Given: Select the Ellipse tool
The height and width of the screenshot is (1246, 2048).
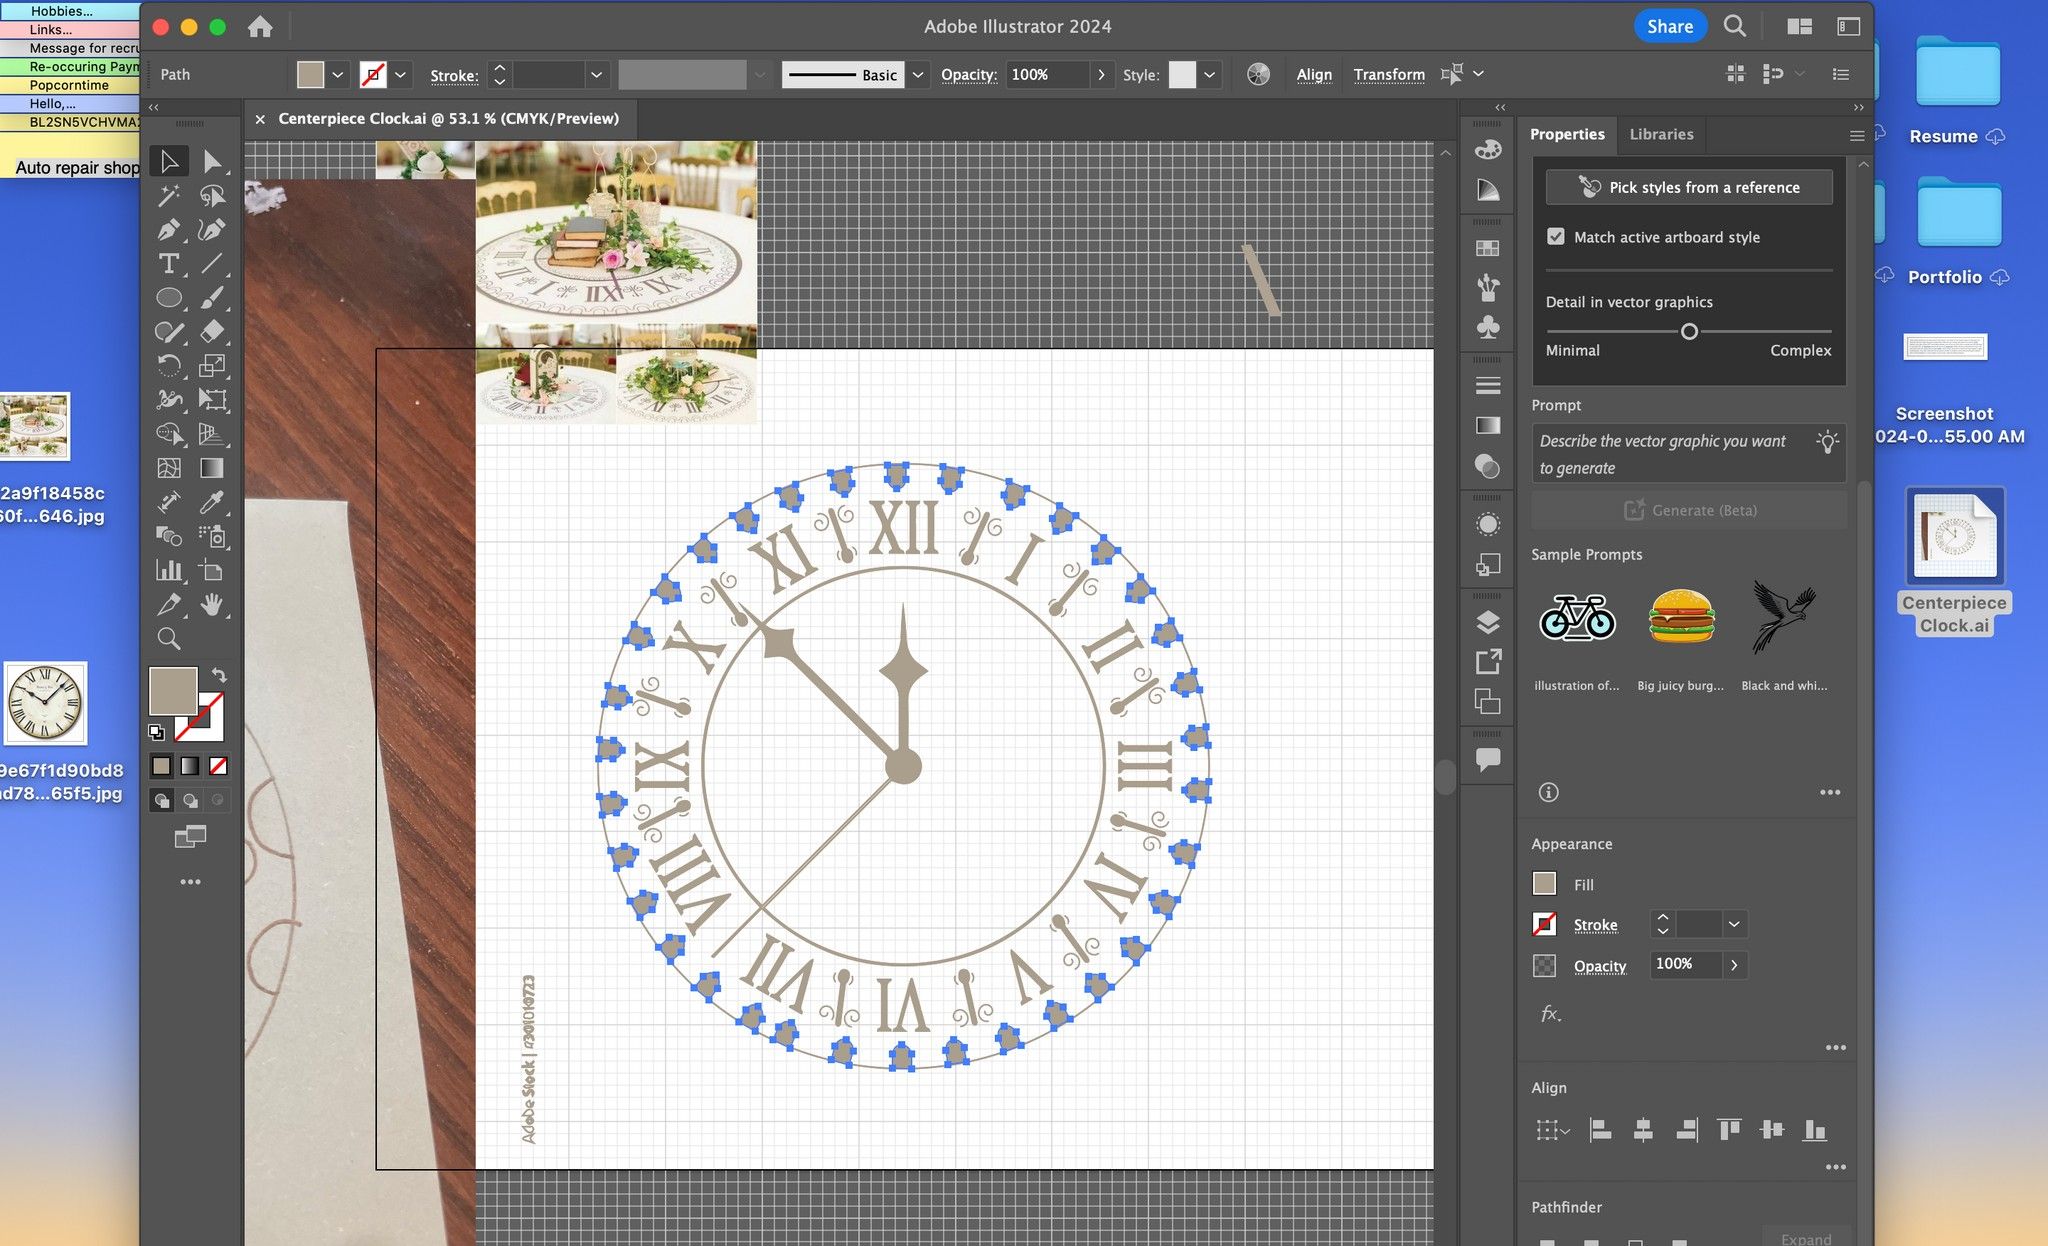Looking at the screenshot, I should point(168,298).
